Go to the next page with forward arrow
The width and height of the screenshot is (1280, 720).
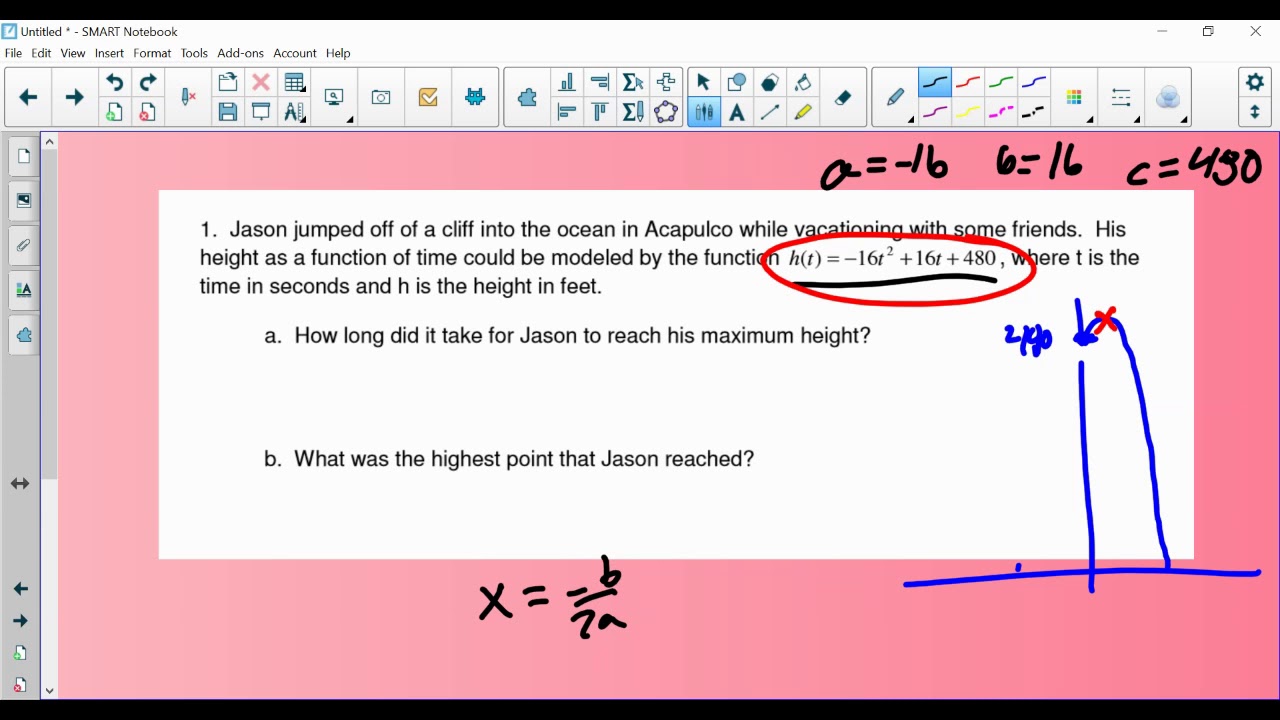[74, 97]
